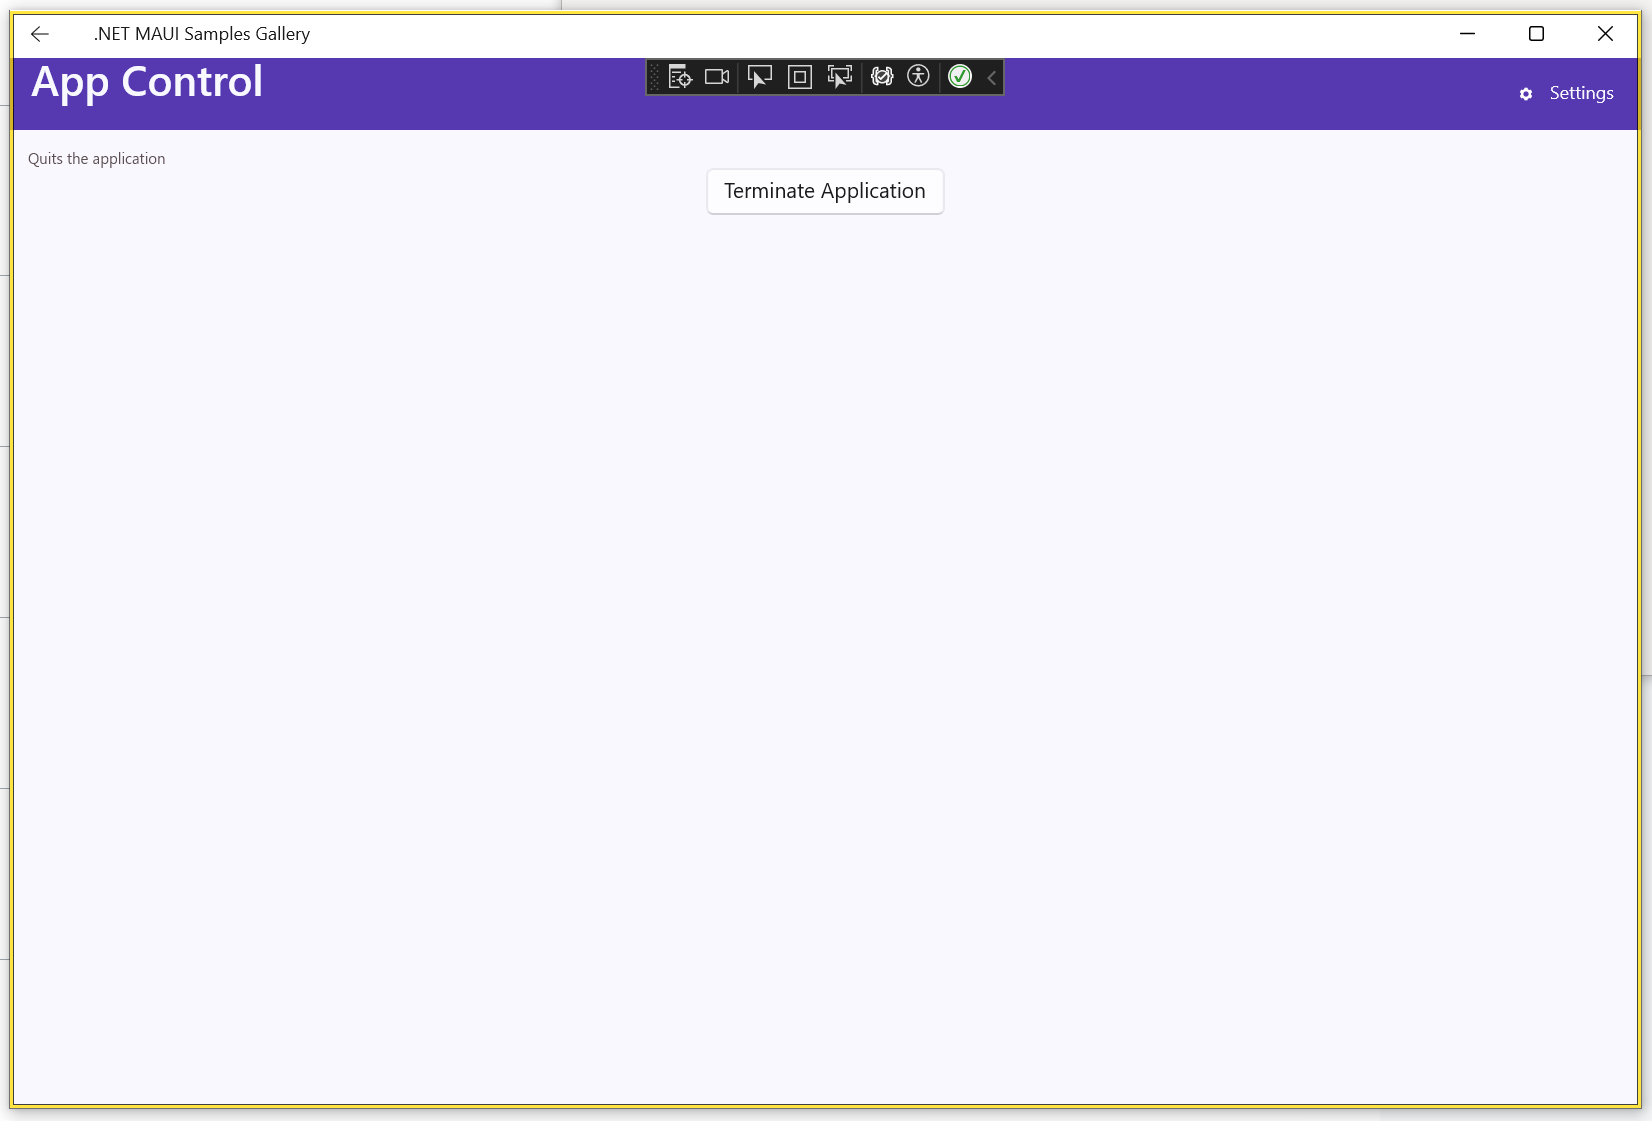Viewport: 1652px width, 1121px height.
Task: Click the Settings gear icon
Action: pos(1526,94)
